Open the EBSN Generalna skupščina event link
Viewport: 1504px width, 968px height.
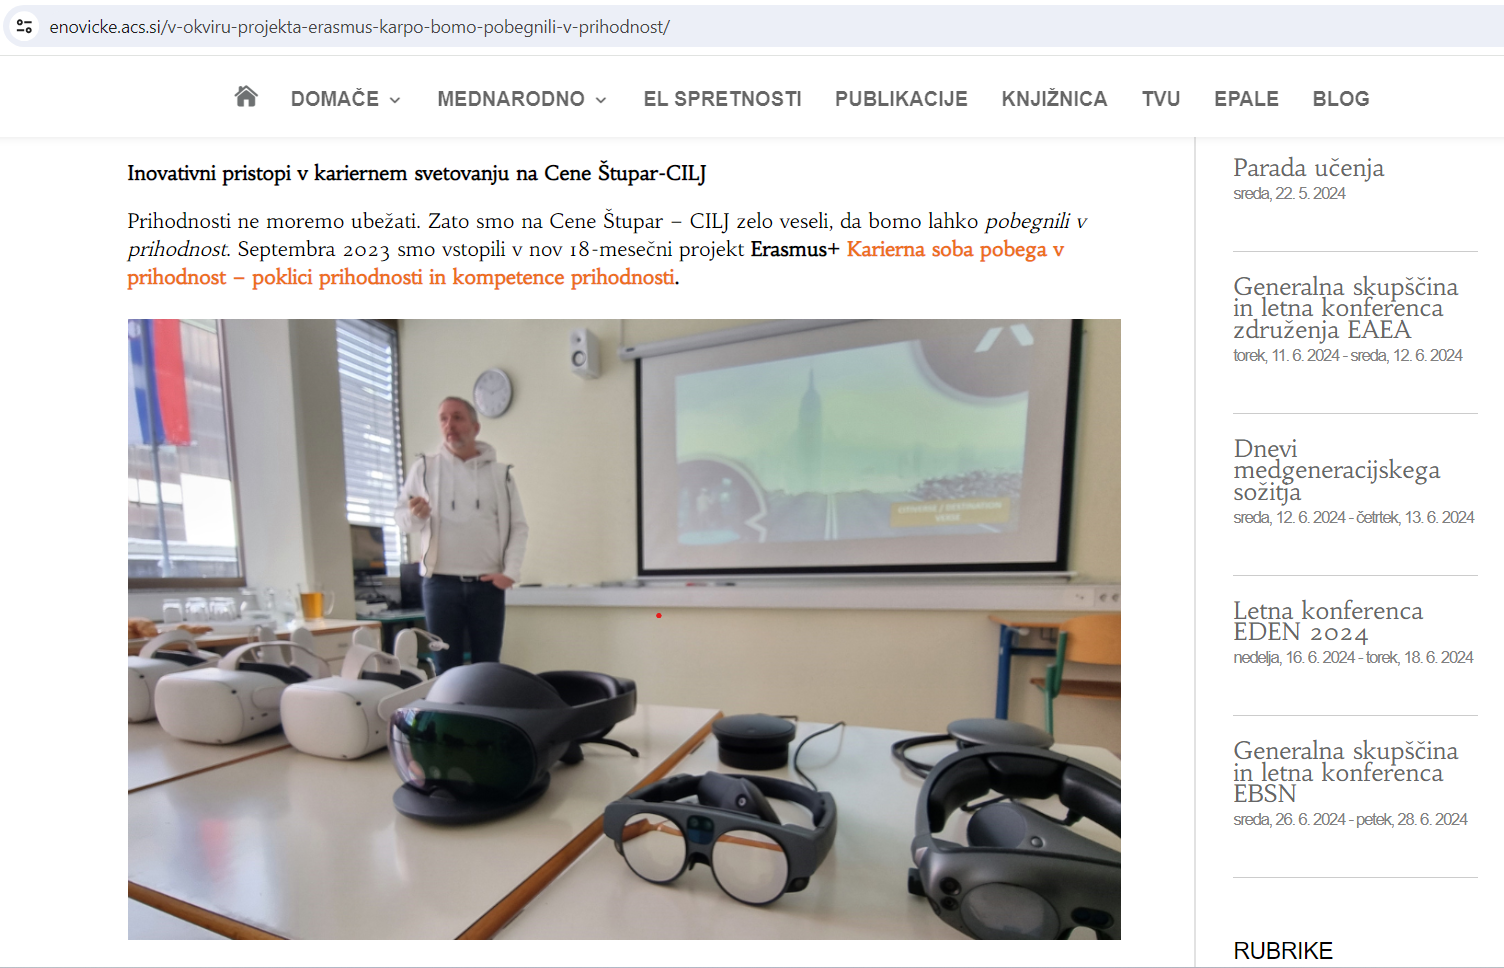pyautogui.click(x=1345, y=772)
